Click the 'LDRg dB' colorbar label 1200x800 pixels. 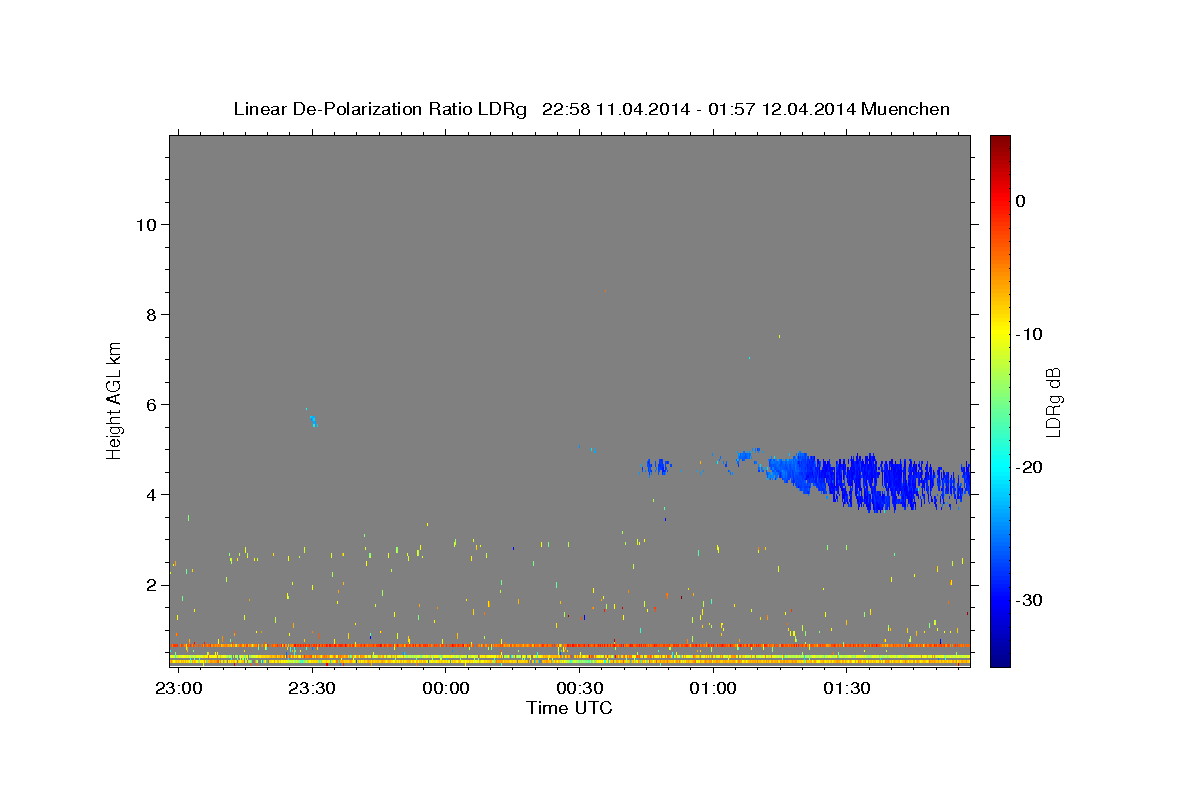tap(1053, 402)
